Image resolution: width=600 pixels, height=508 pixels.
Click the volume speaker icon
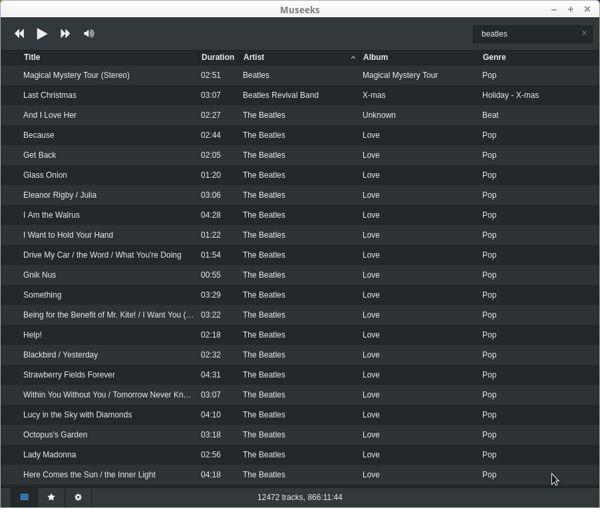point(89,34)
